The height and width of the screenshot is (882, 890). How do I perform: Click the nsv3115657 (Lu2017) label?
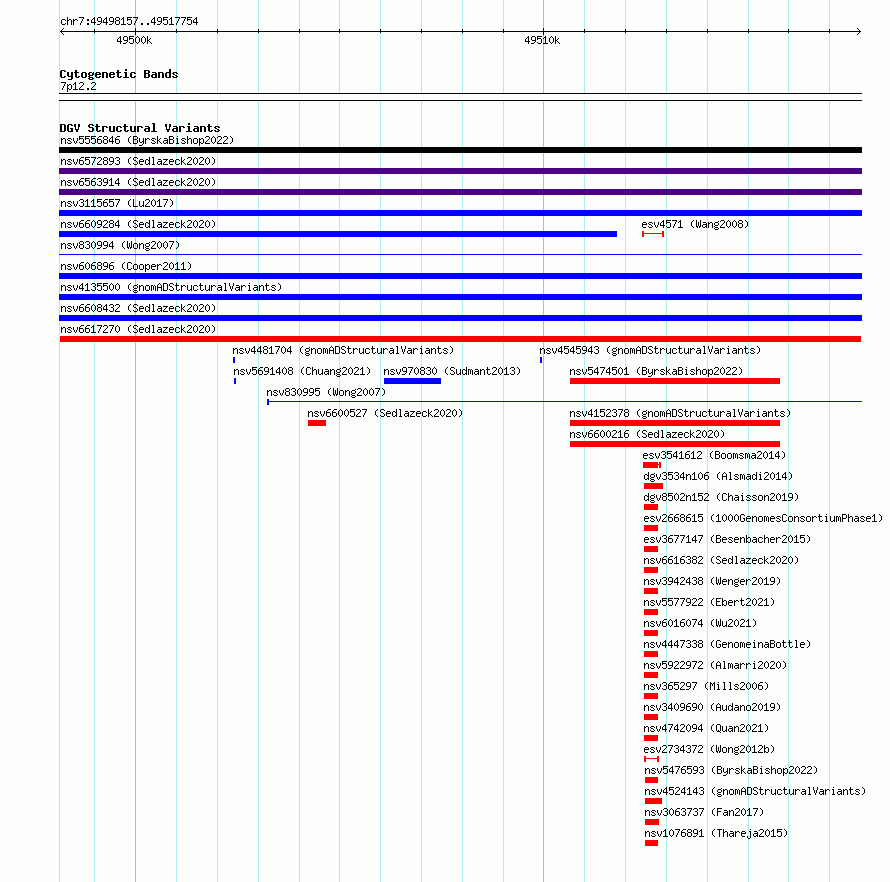tap(117, 203)
